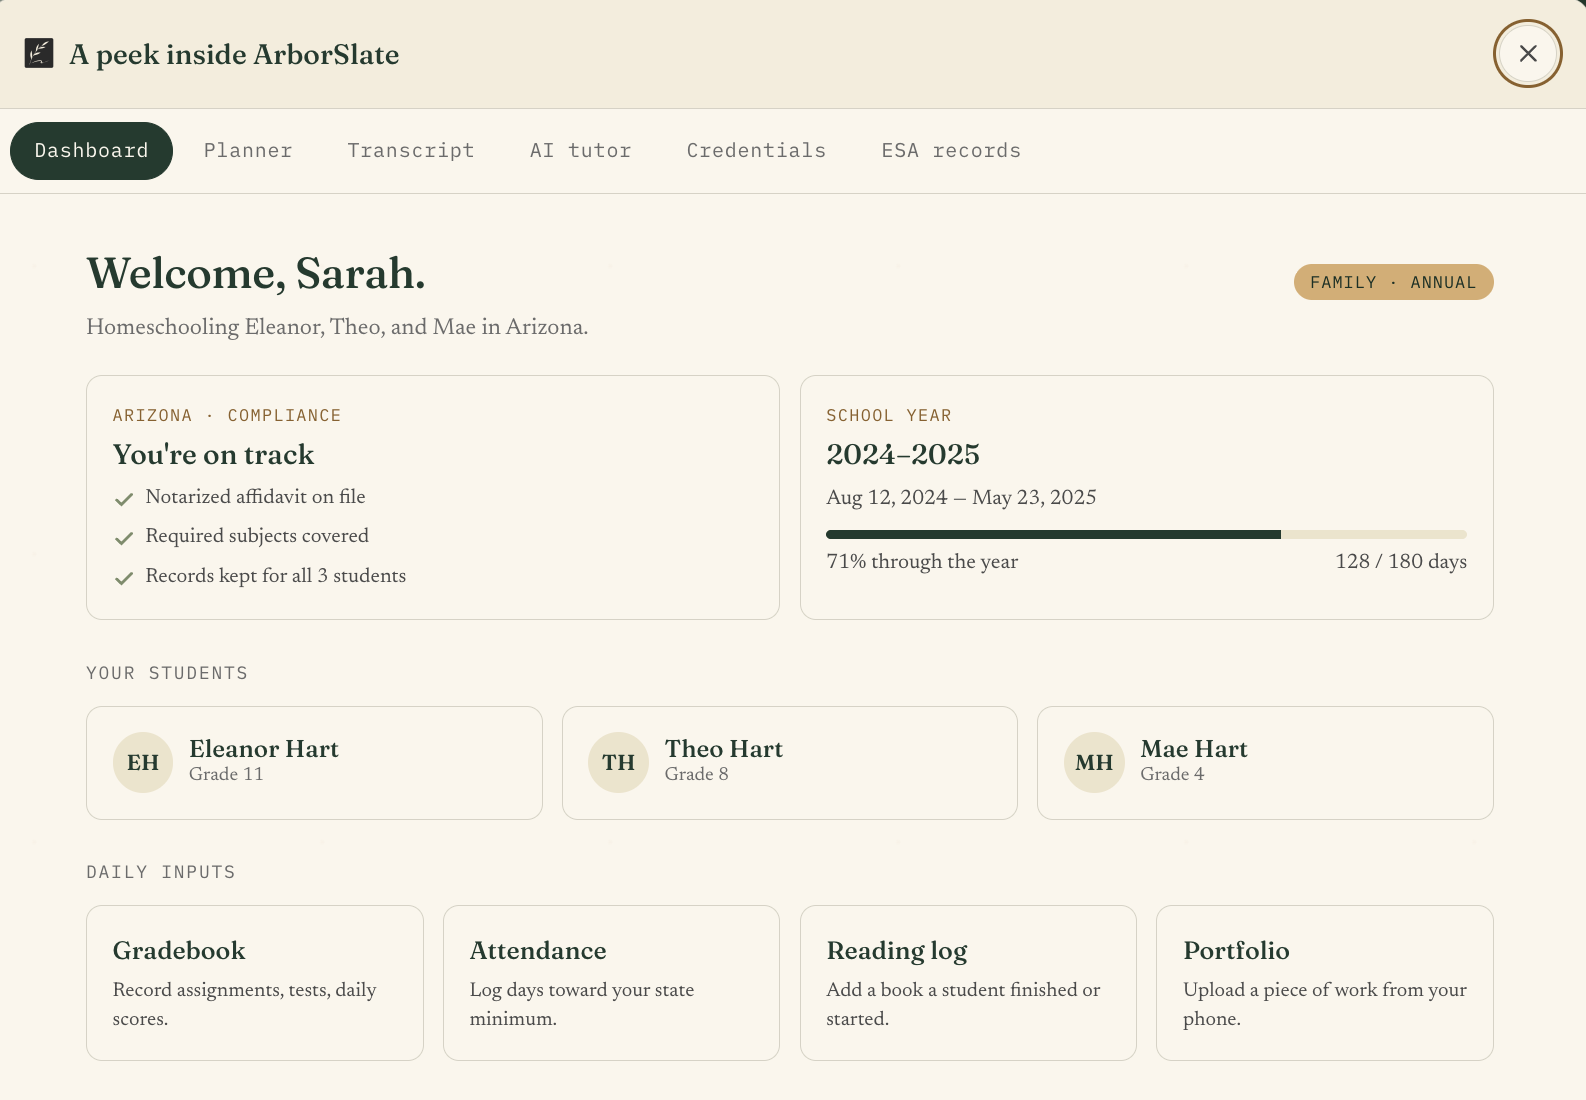
Task: Click the ArborSlate logo icon
Action: tap(39, 53)
